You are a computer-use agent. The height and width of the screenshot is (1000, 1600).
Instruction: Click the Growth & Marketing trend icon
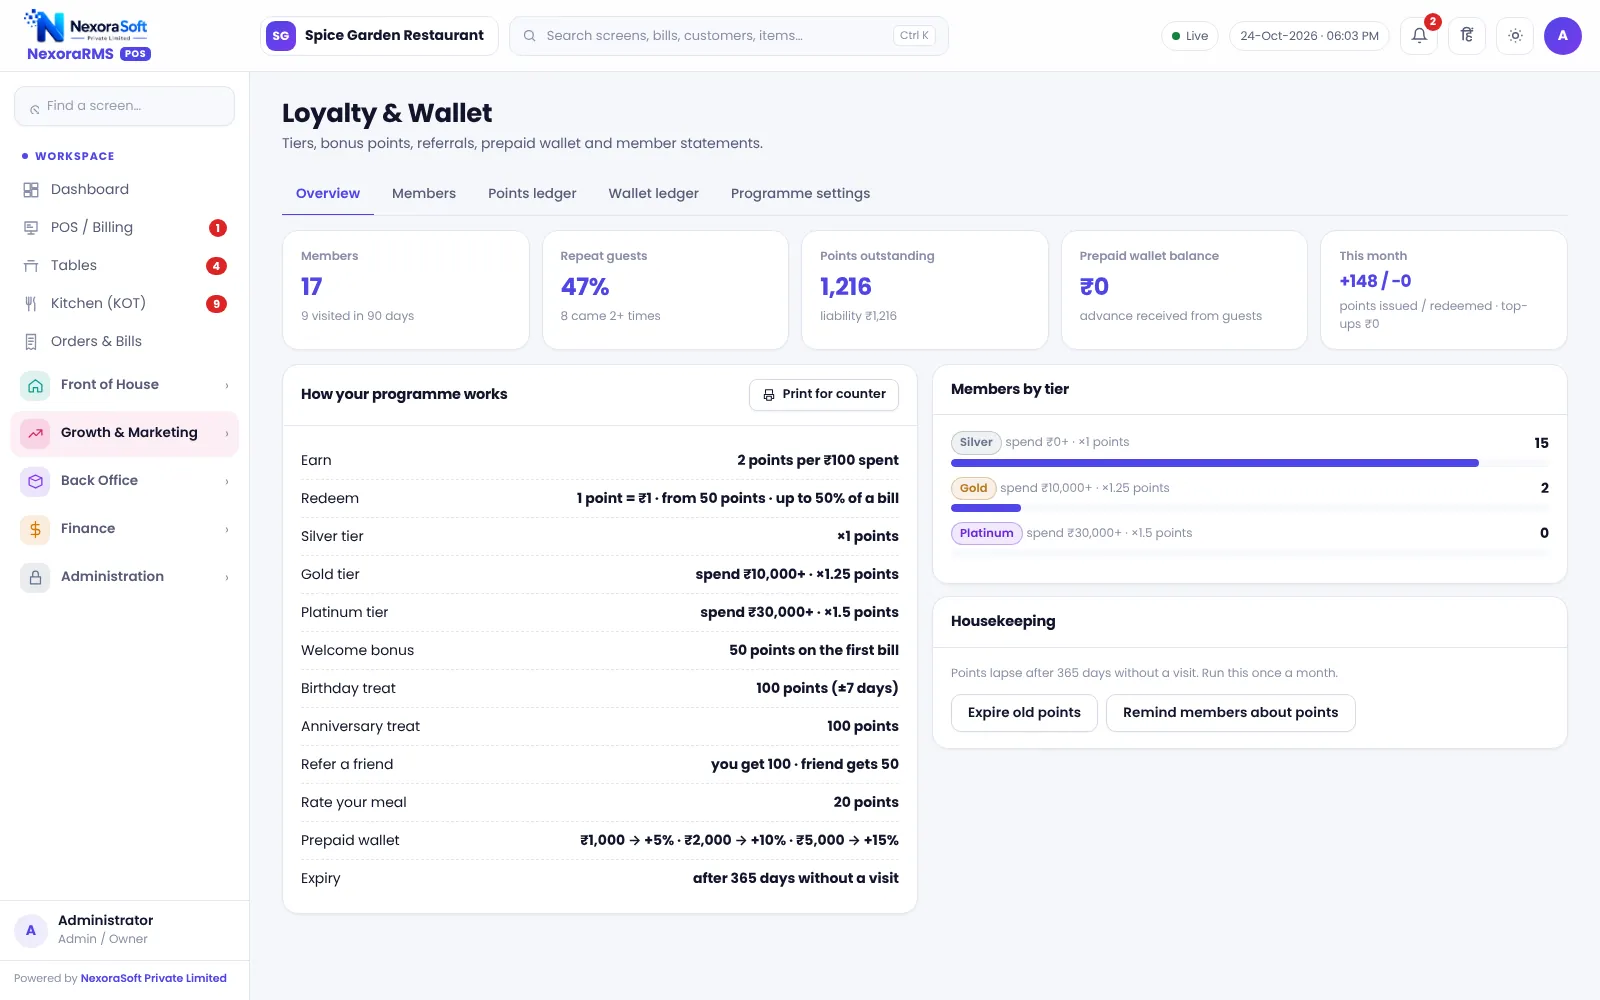35,433
